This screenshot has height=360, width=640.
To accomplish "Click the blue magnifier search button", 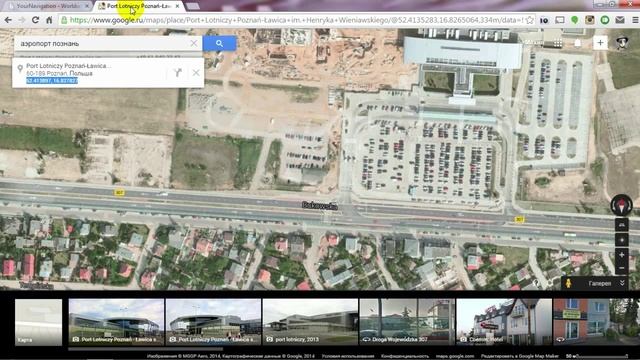I will [219, 43].
